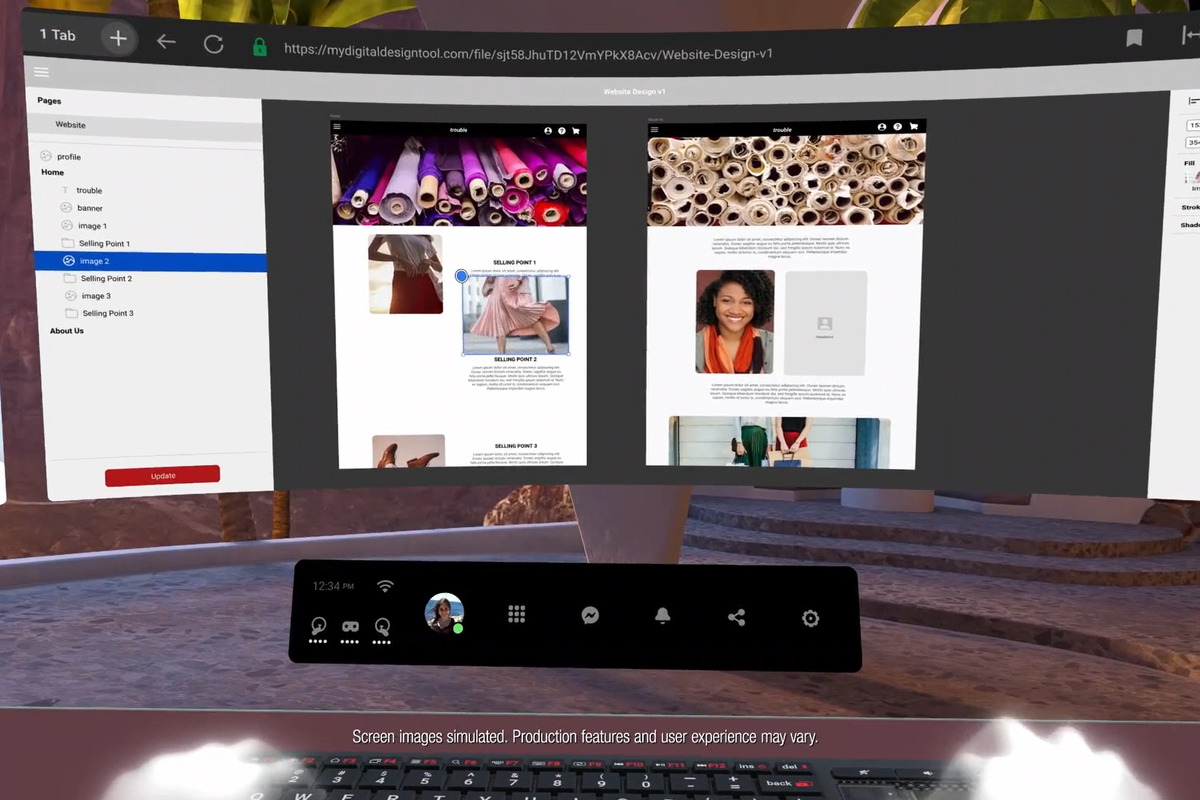Switch to the About Us page section
The width and height of the screenshot is (1200, 800).
click(66, 330)
